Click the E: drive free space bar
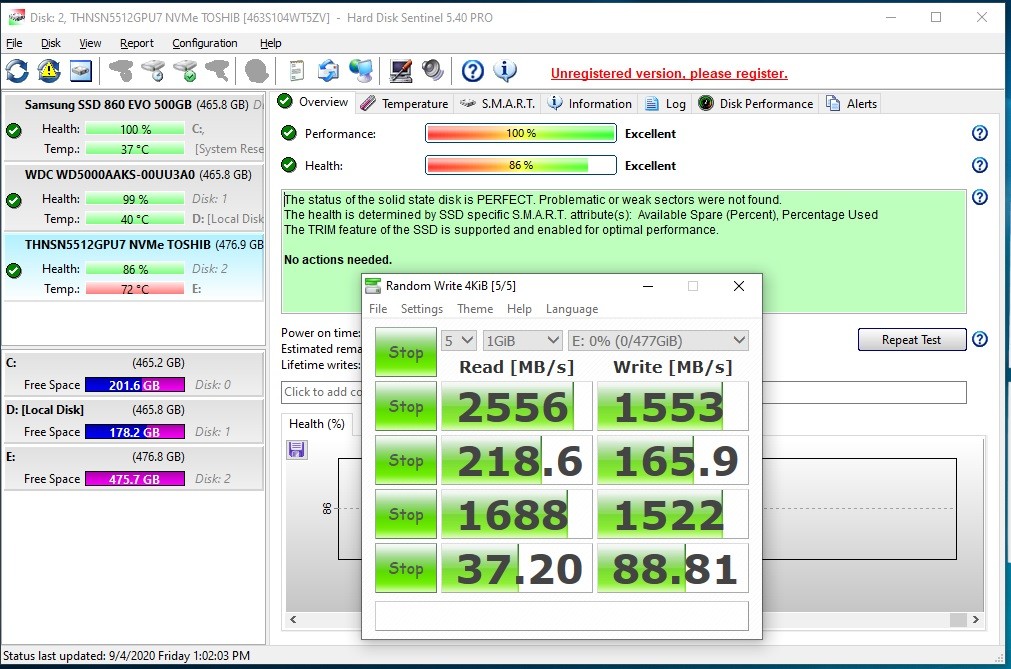The width and height of the screenshot is (1011, 669). click(134, 479)
